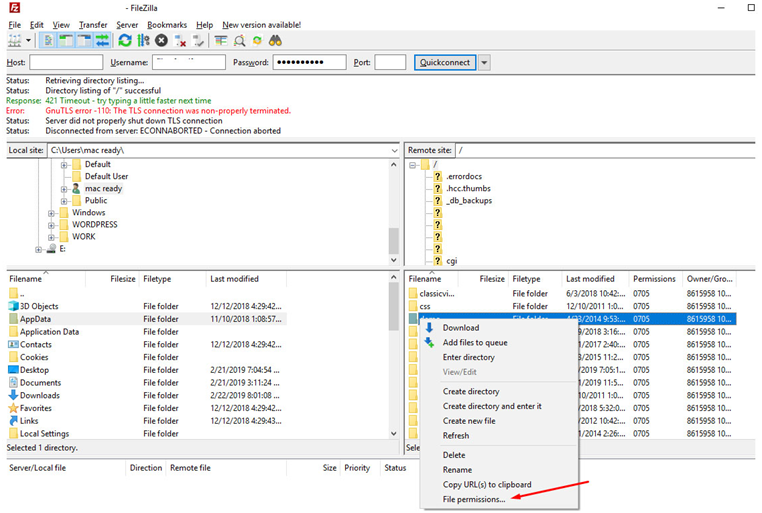The width and height of the screenshot is (762, 513).
Task: Expand the E: drive node
Action: 38,250
